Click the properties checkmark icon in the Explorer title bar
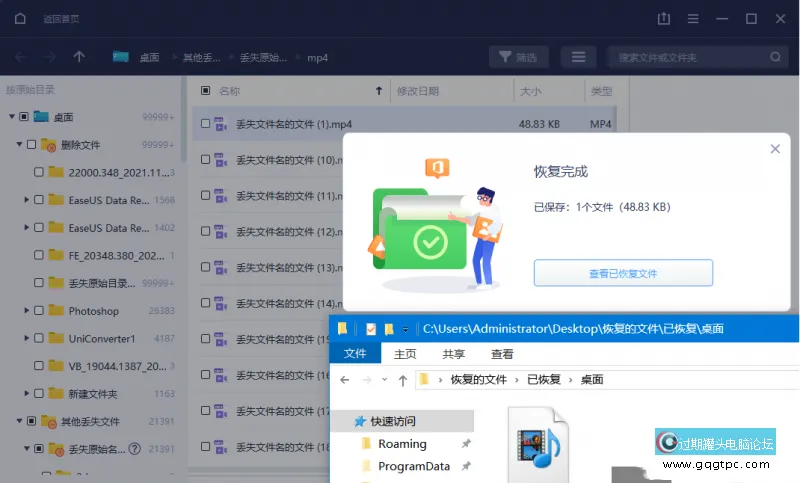The image size is (800, 483). 371,329
